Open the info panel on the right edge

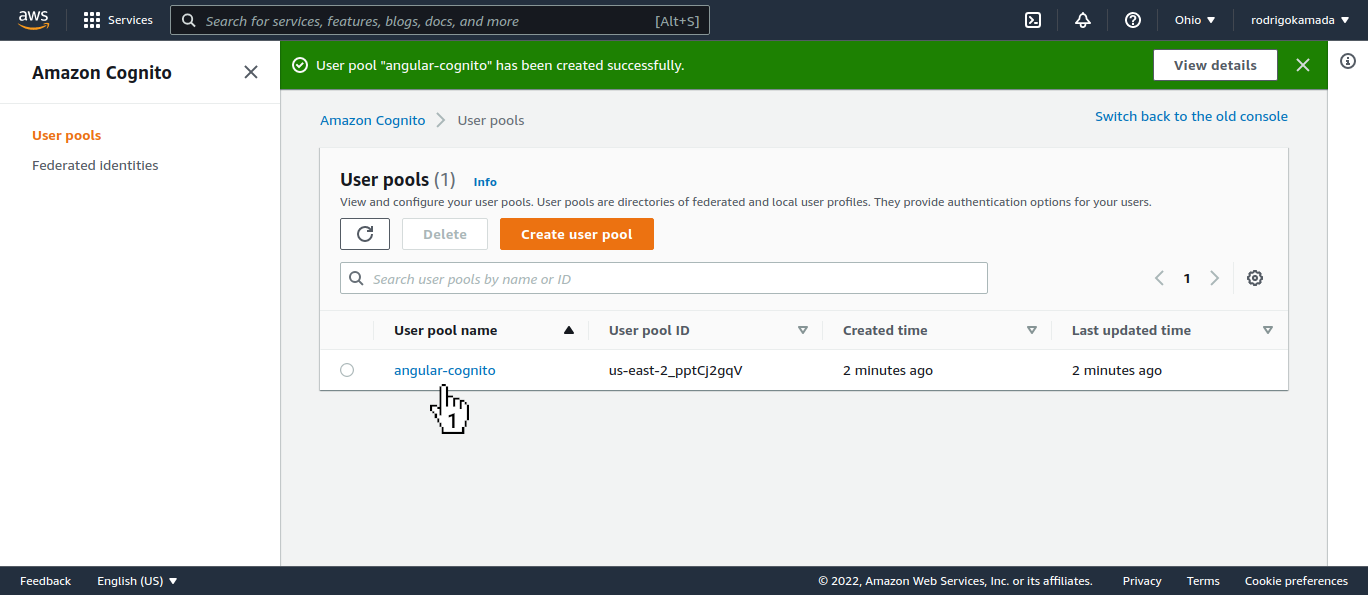[1347, 61]
